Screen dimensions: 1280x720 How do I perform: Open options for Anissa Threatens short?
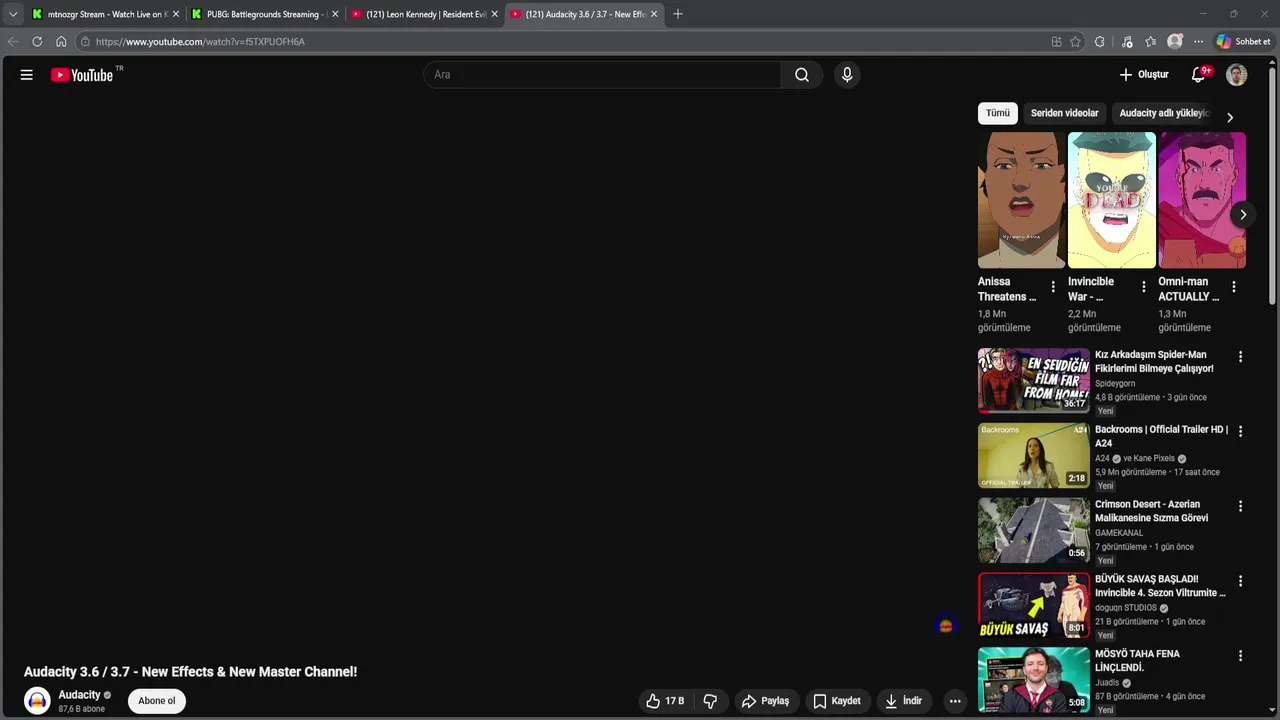(1053, 287)
